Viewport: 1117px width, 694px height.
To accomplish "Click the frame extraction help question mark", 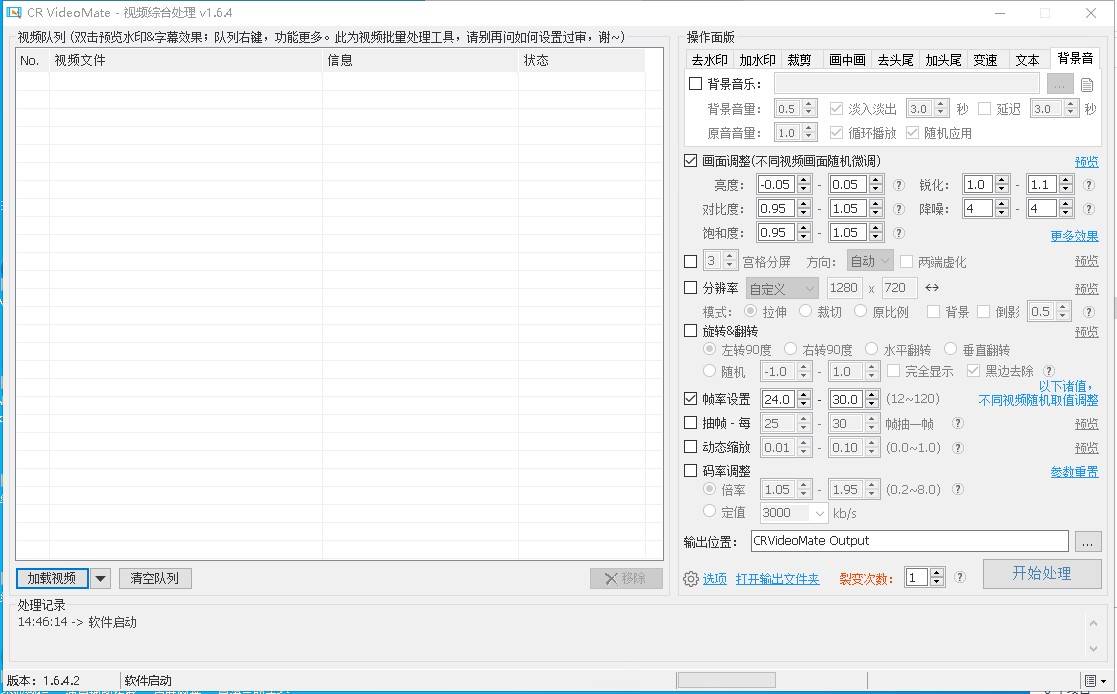I will (x=958, y=423).
